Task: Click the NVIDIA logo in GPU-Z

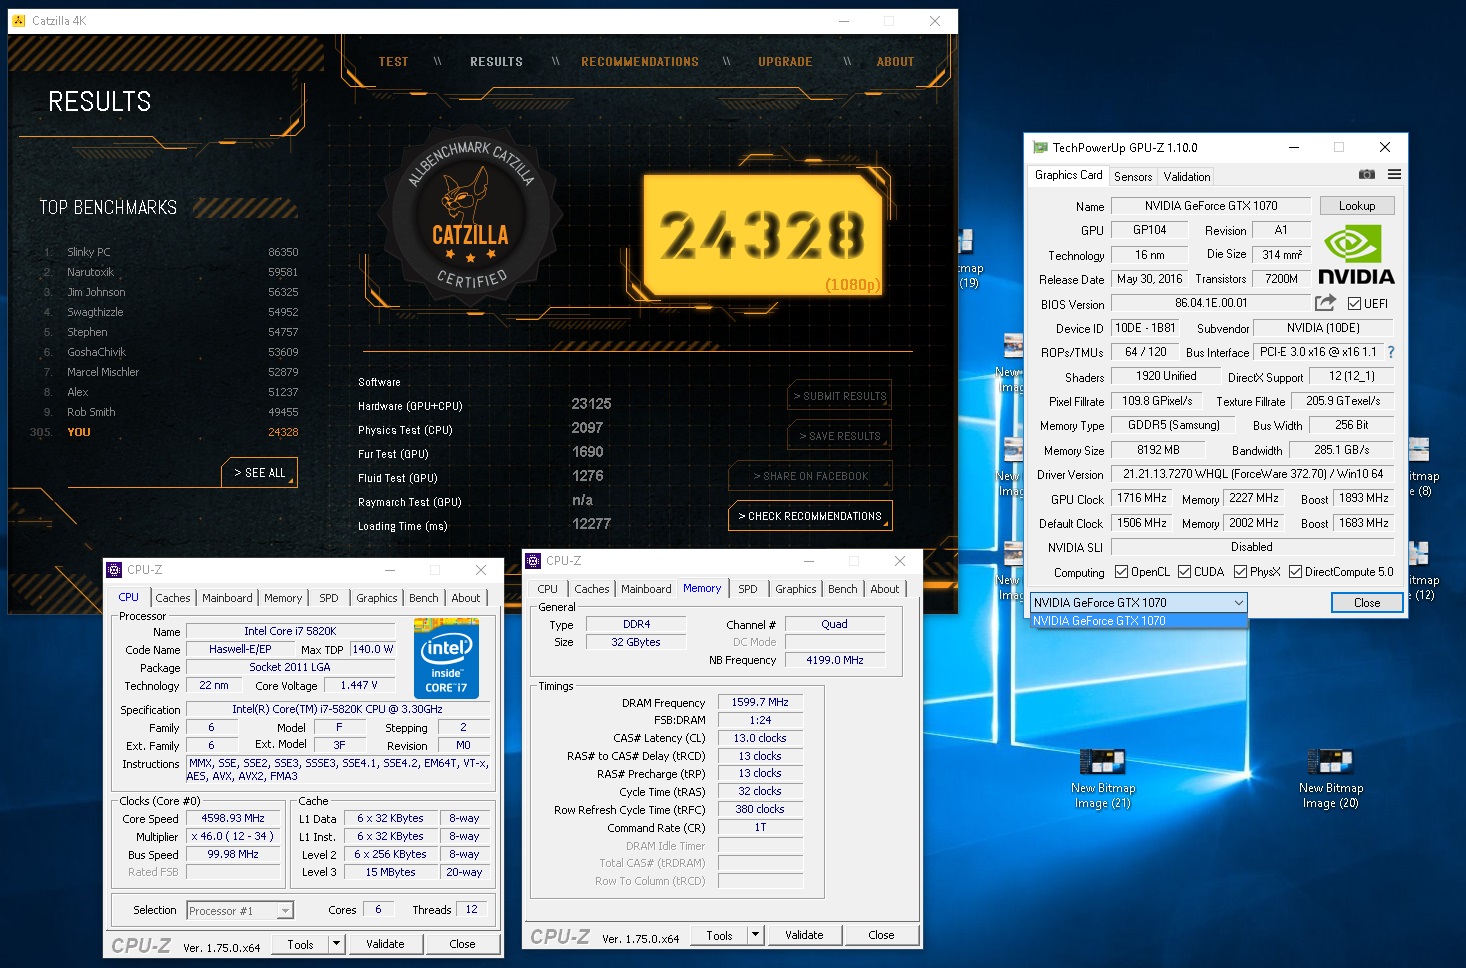Action: click(x=1356, y=256)
